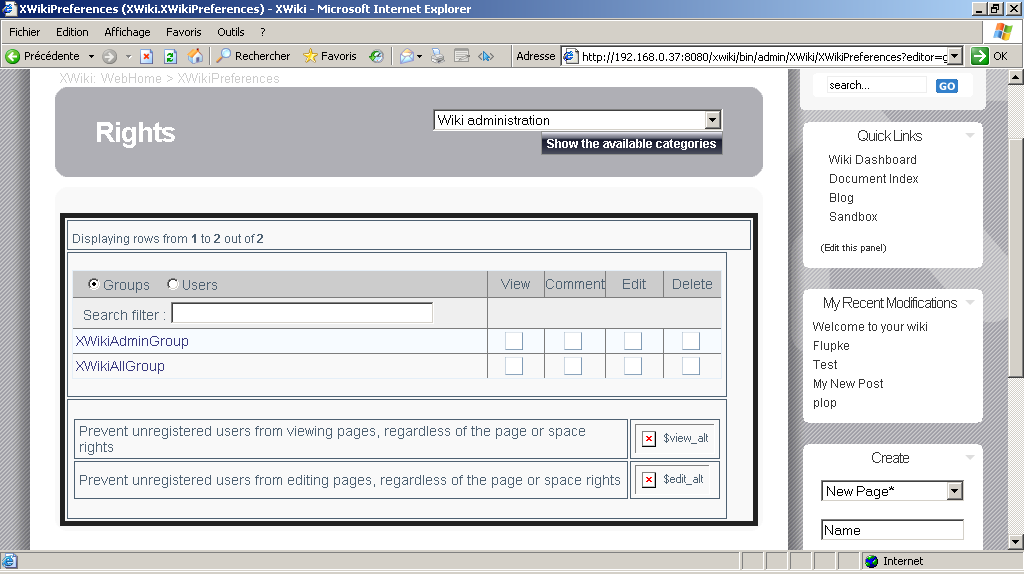Click the Précédente back arrow icon
Viewport: 1024px width, 574px height.
[x=12, y=56]
